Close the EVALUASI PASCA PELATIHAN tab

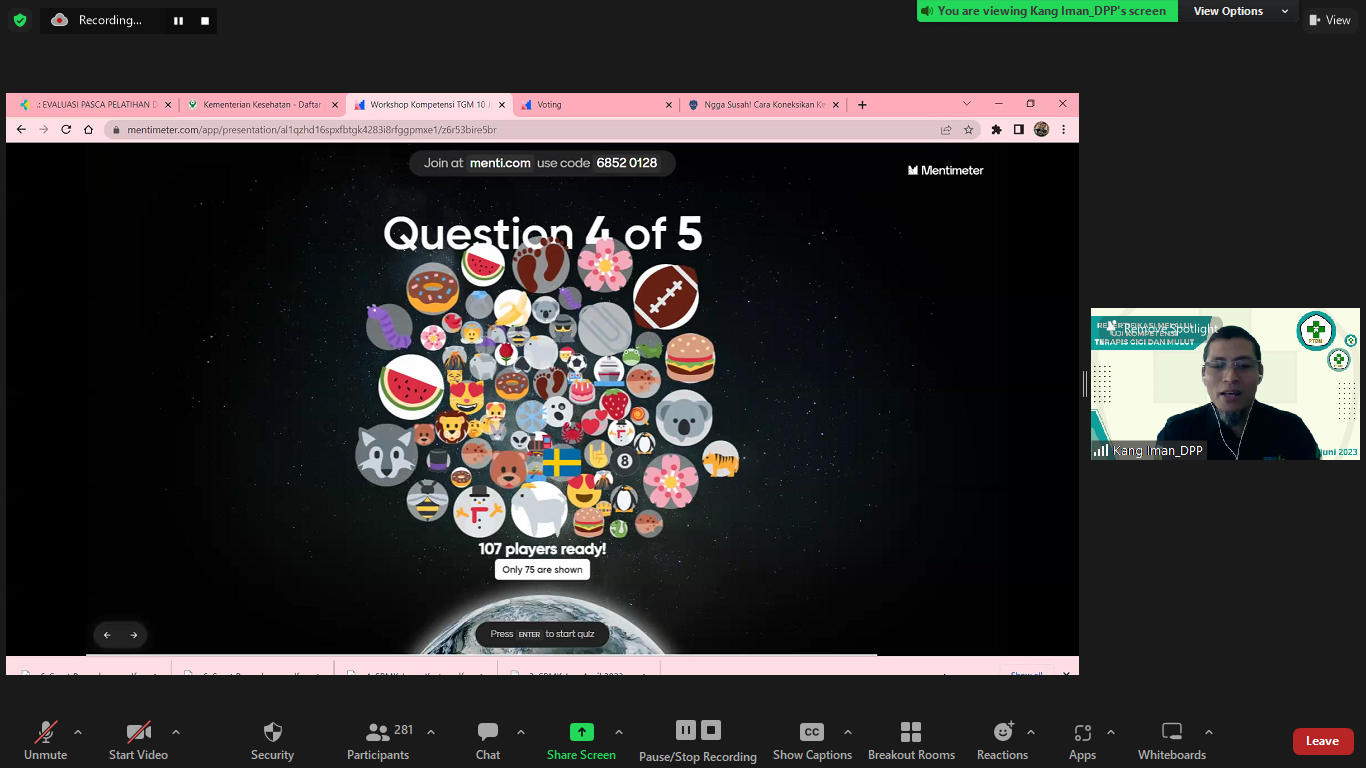pos(167,104)
